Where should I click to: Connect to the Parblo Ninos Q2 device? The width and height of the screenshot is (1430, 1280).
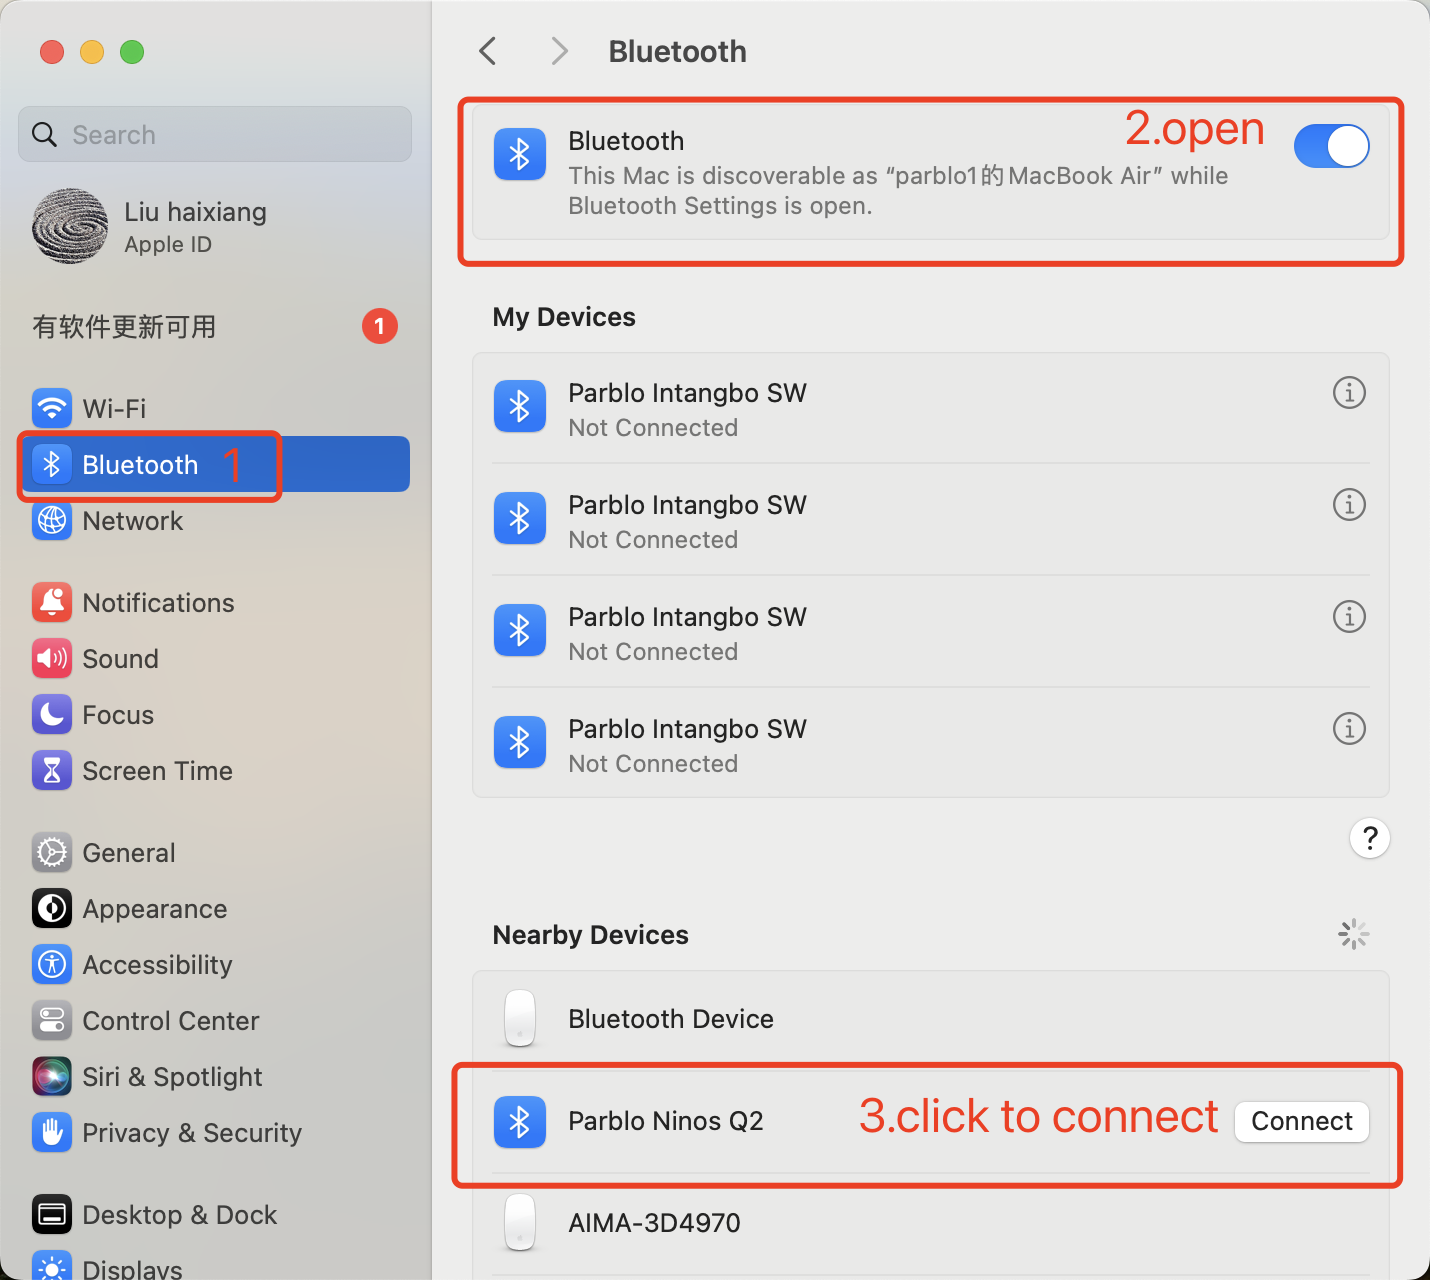point(1301,1121)
